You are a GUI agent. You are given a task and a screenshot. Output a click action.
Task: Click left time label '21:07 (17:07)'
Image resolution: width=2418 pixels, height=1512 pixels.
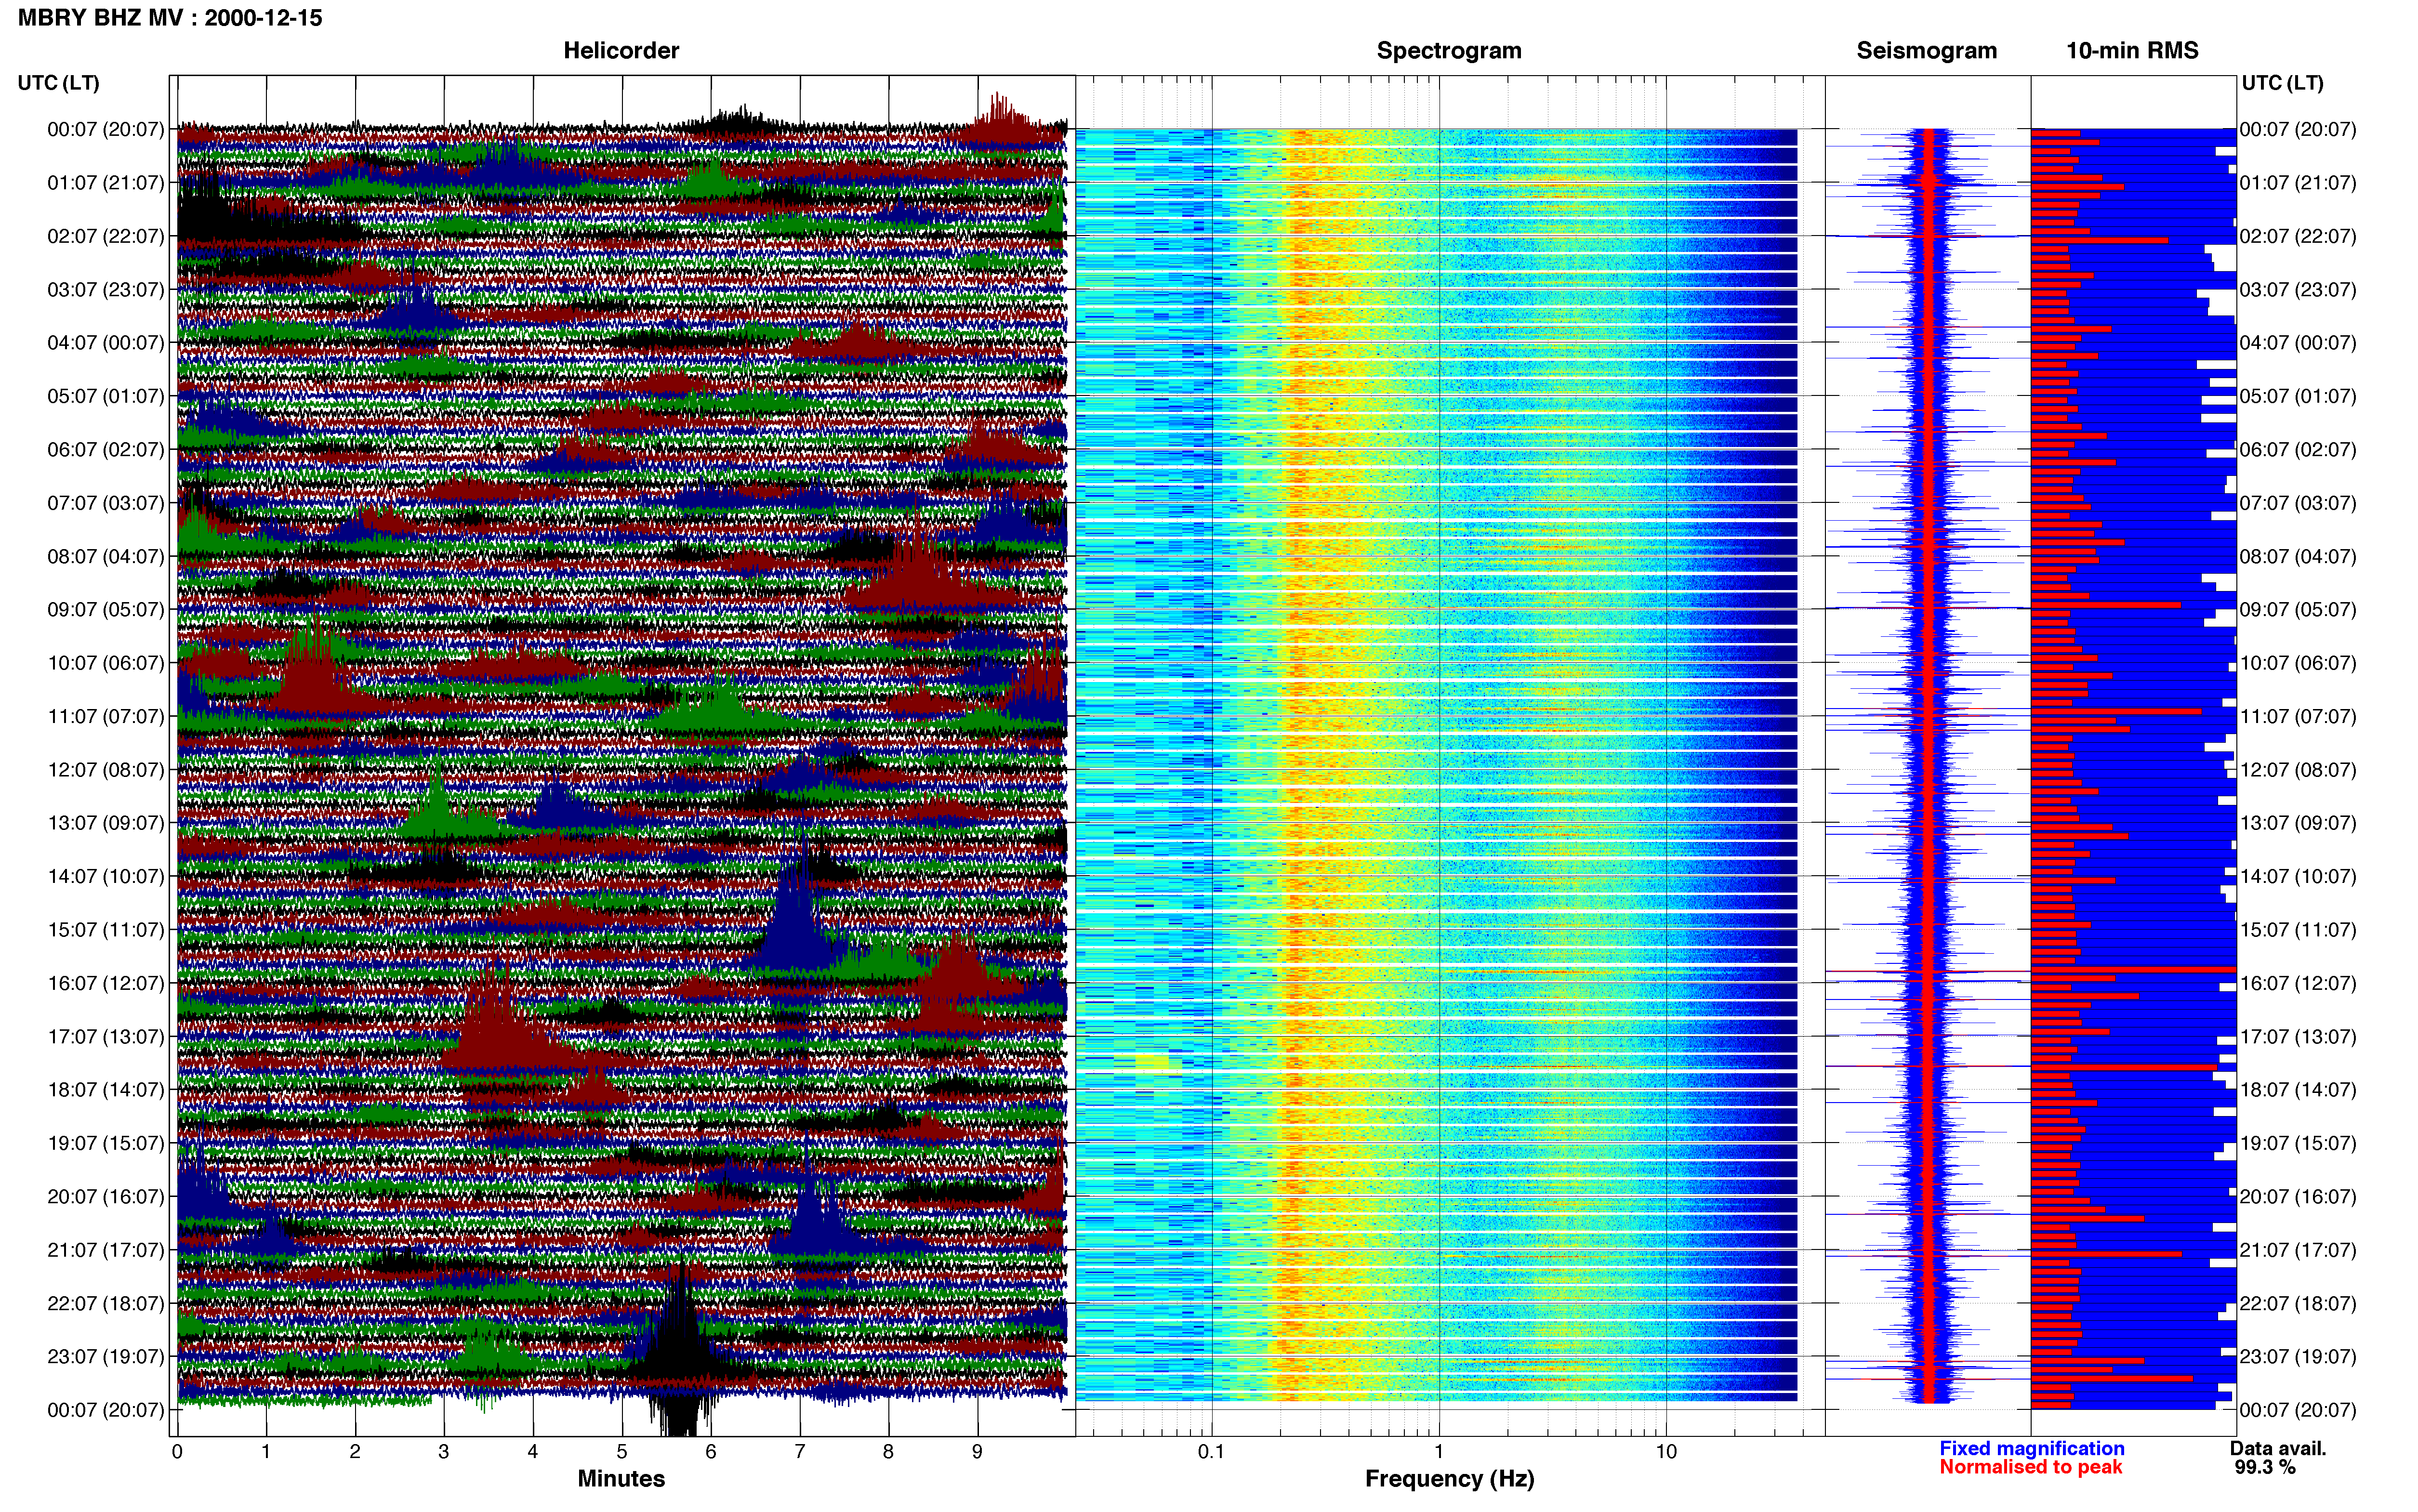click(x=106, y=1249)
